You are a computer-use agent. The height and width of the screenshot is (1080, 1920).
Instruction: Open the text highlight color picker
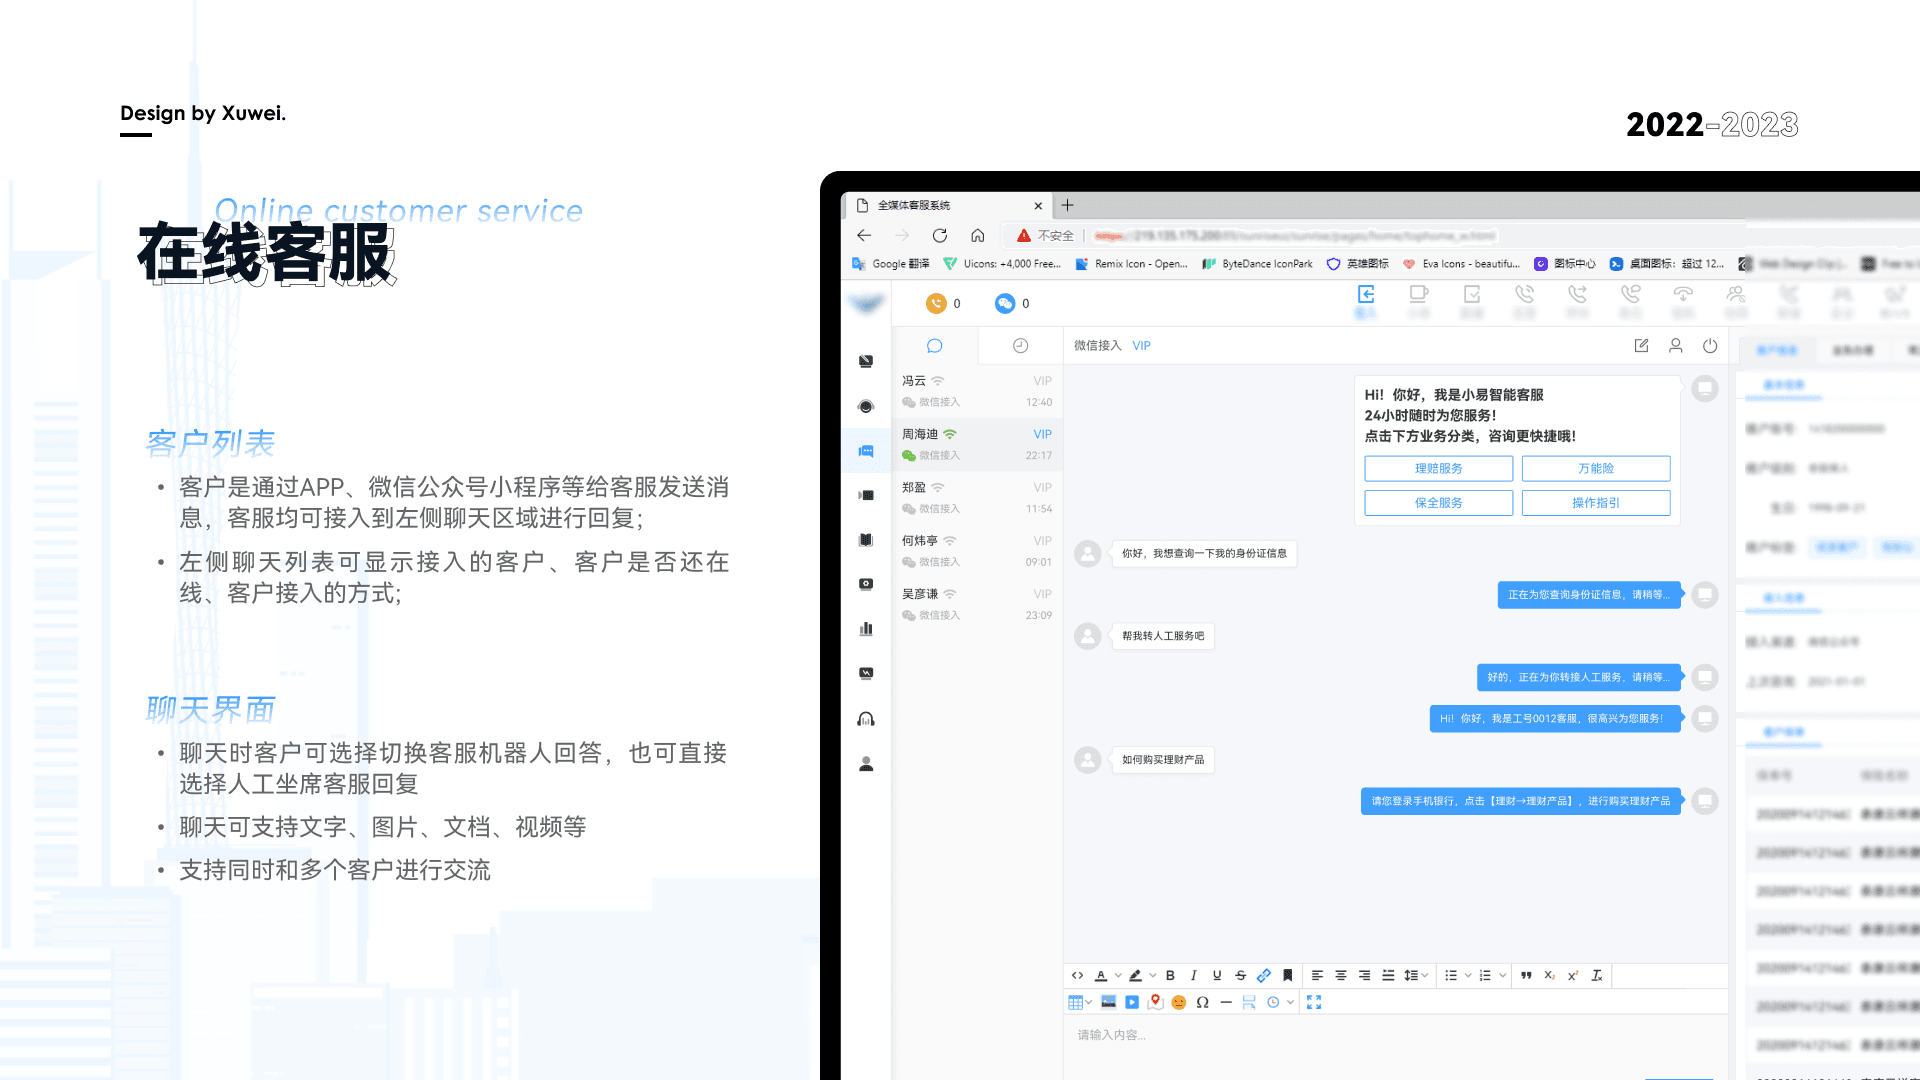1136,975
